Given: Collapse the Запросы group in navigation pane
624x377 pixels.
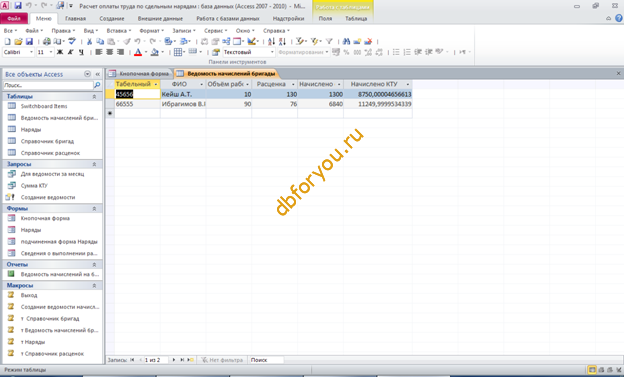Looking at the screenshot, I should coord(94,164).
